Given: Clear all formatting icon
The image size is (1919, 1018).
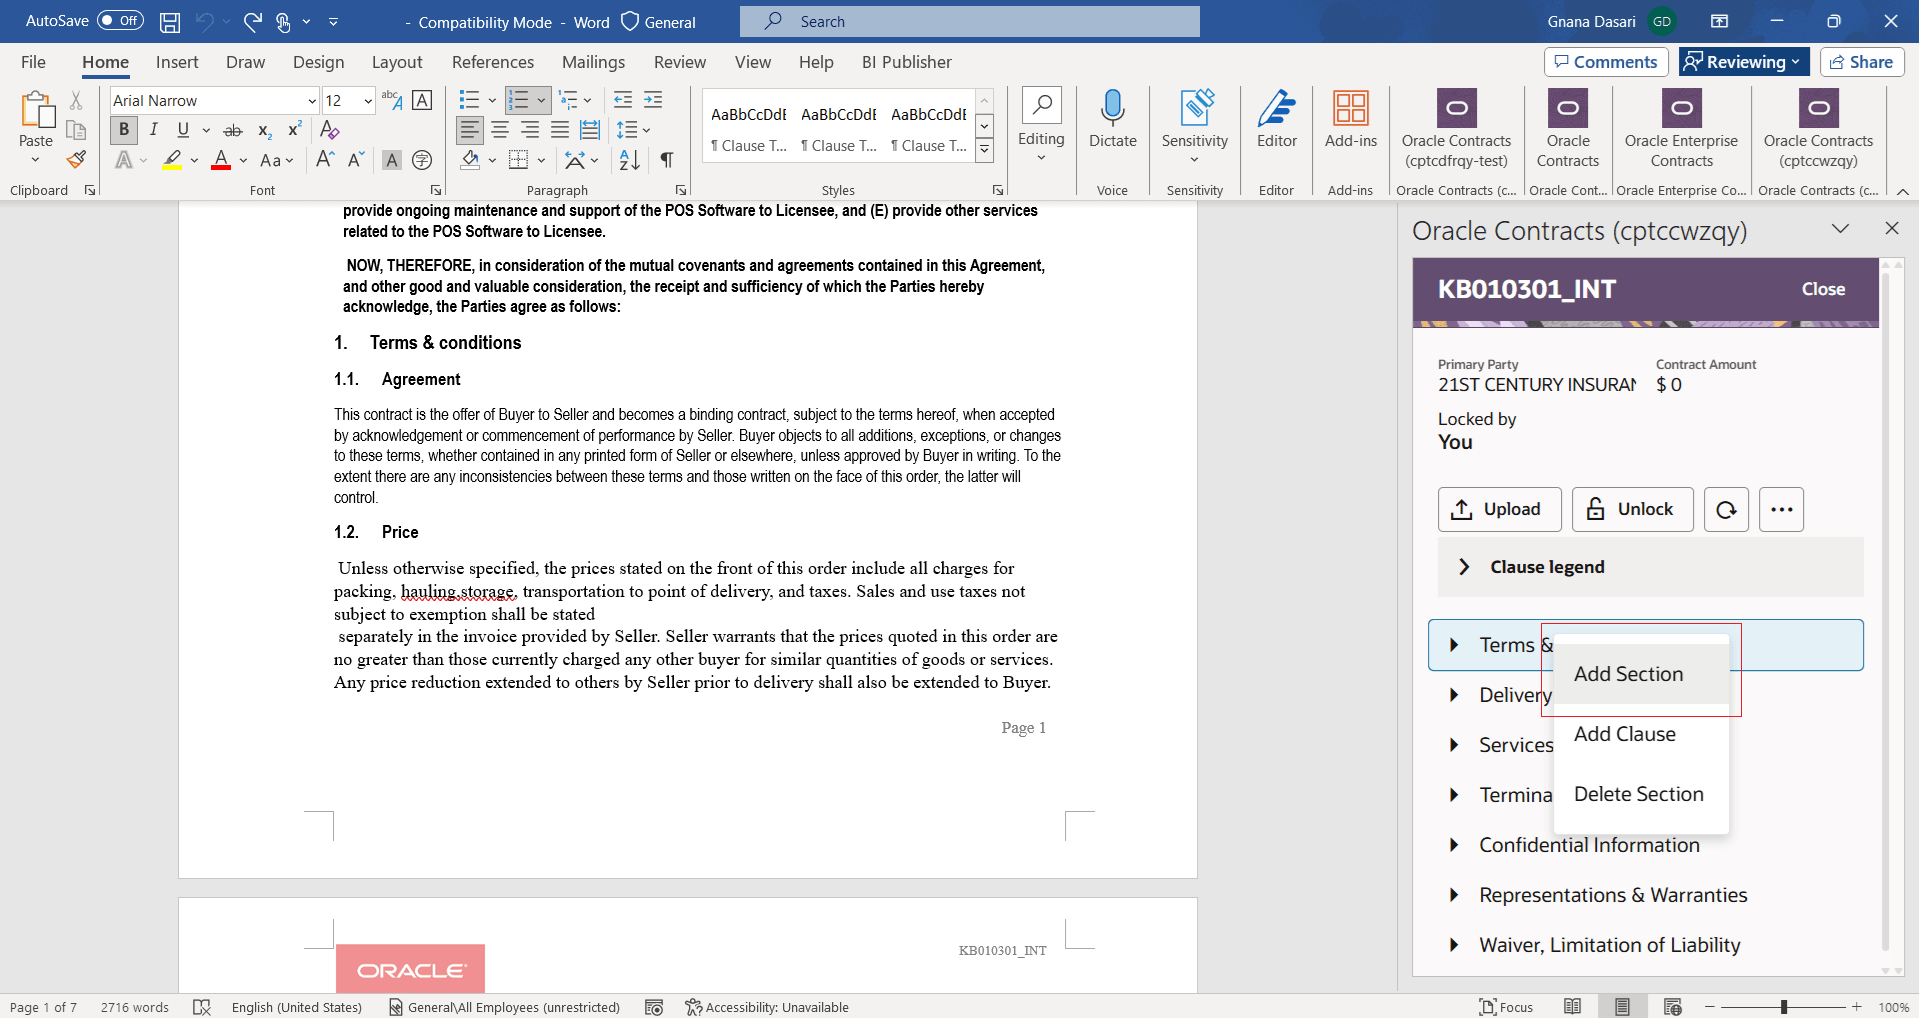Looking at the screenshot, I should coord(329,130).
